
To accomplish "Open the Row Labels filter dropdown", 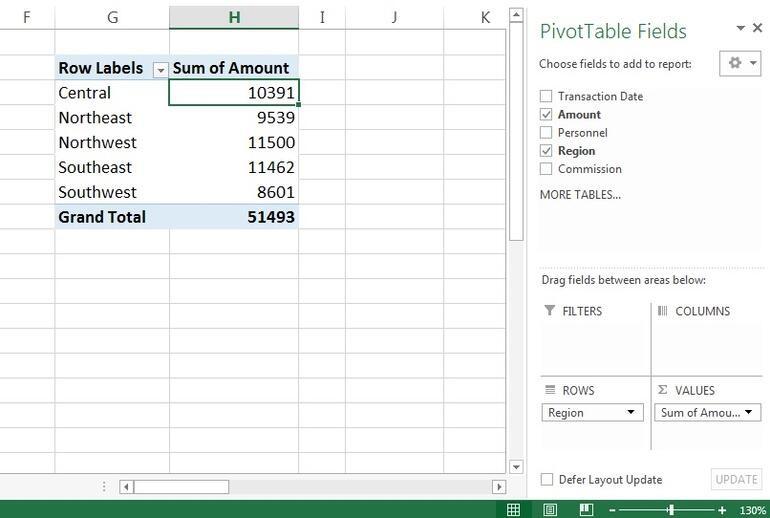I will coord(161,70).
